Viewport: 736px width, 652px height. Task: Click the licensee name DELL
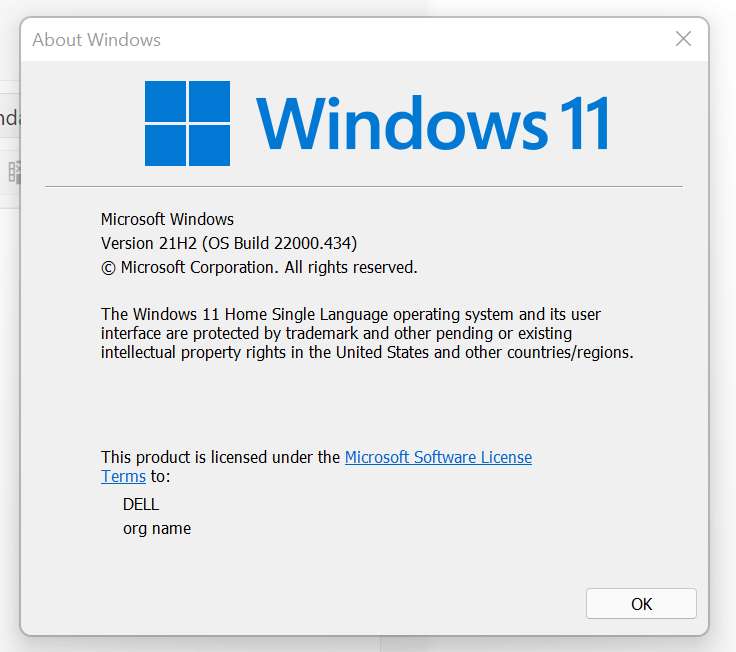click(141, 504)
